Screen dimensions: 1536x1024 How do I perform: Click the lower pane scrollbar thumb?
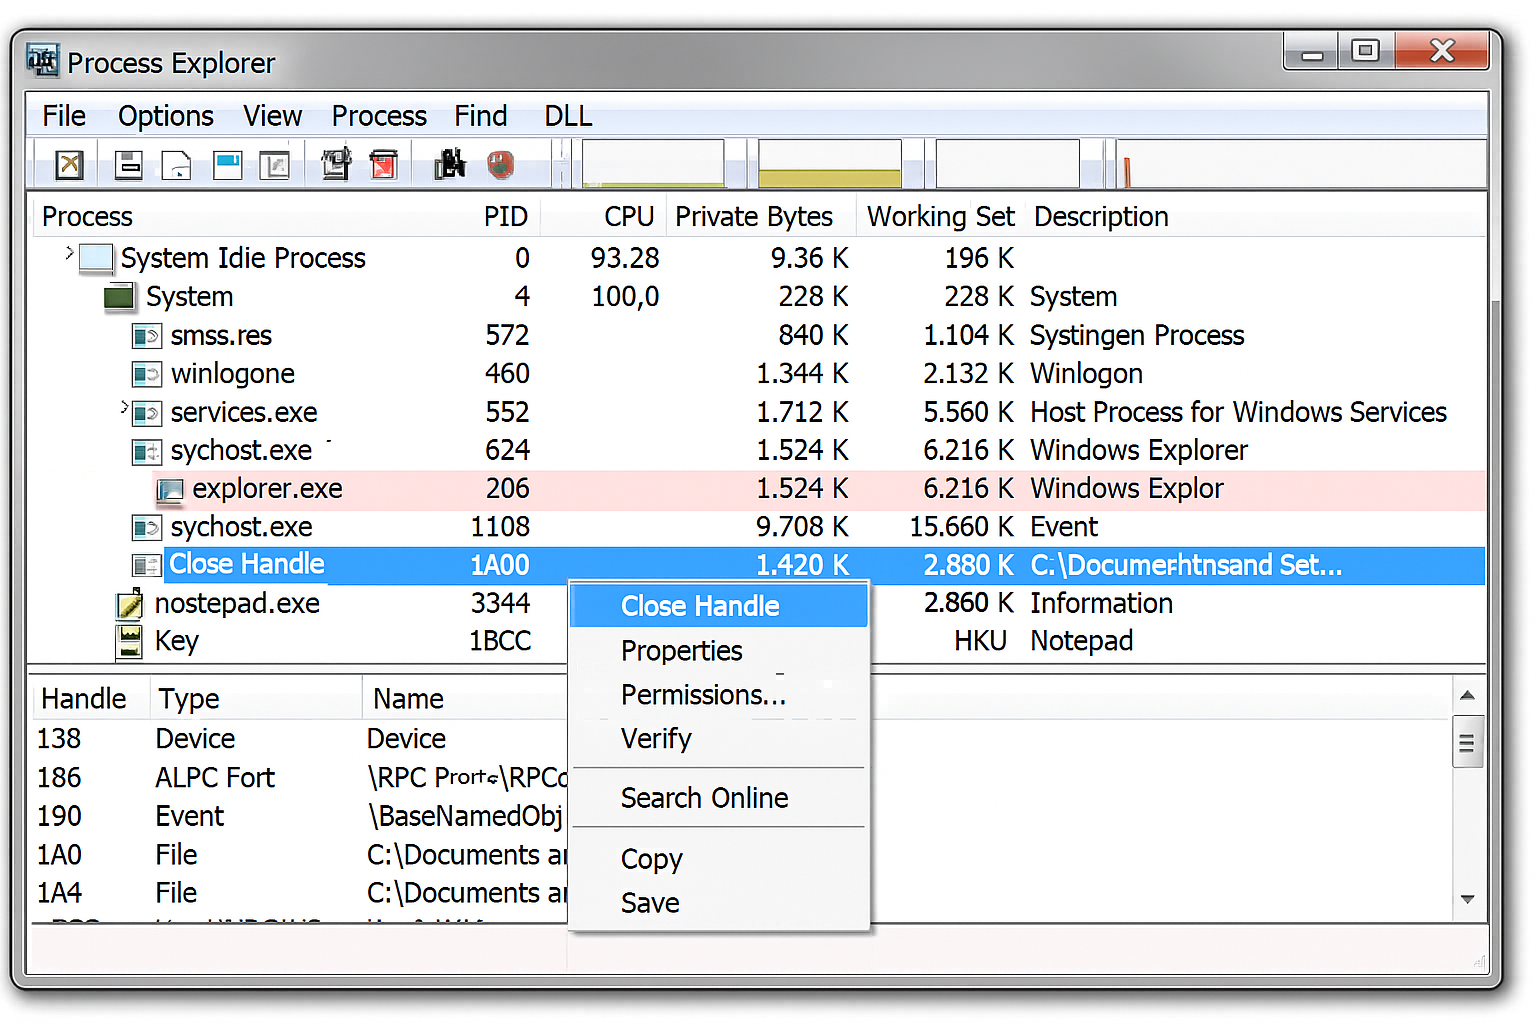pos(1467,742)
